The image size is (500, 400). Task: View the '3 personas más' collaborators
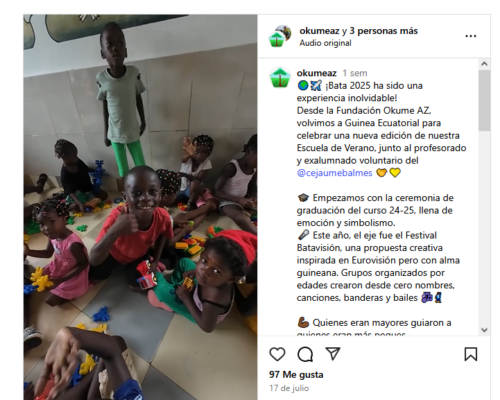[383, 31]
